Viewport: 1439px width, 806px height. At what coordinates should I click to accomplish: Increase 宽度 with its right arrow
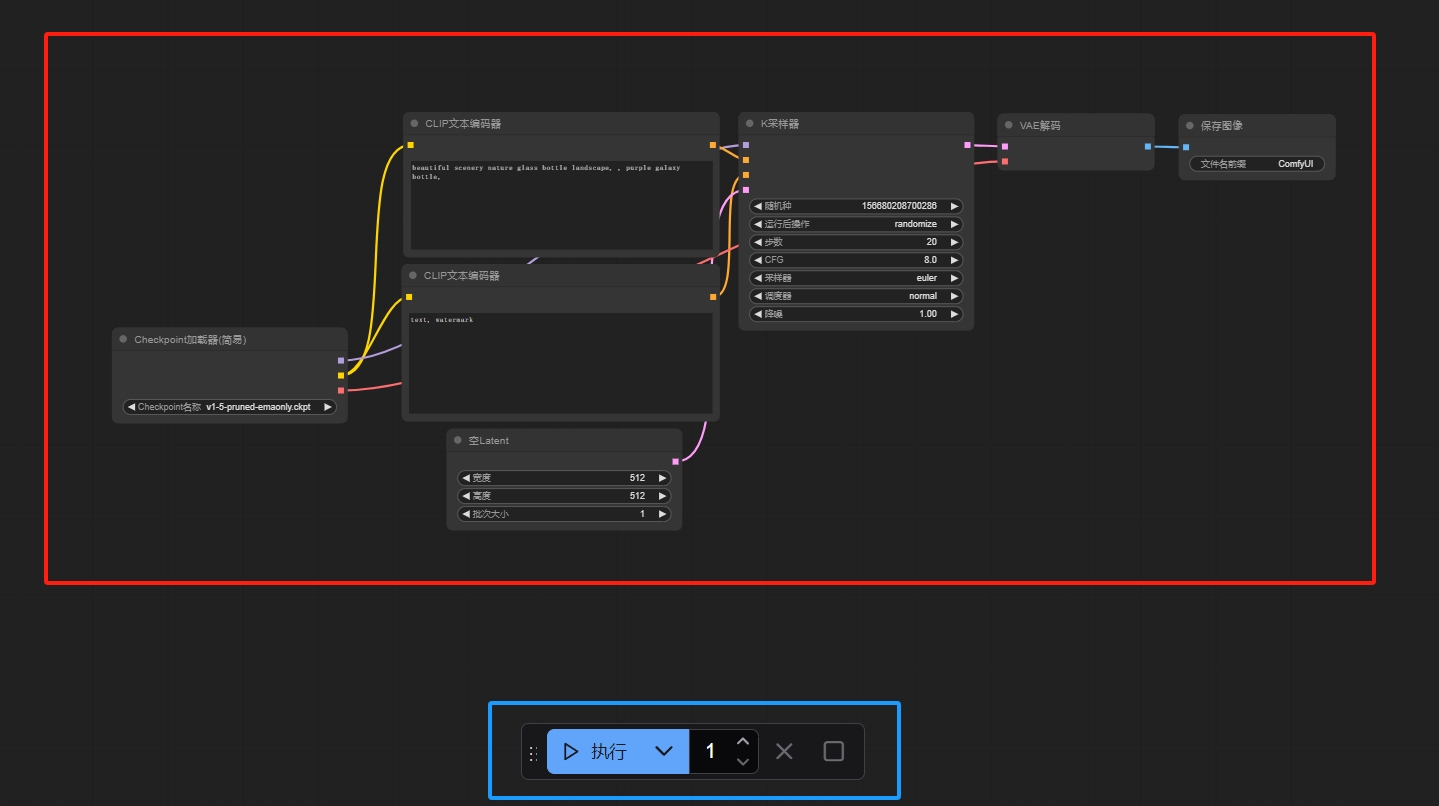[662, 478]
